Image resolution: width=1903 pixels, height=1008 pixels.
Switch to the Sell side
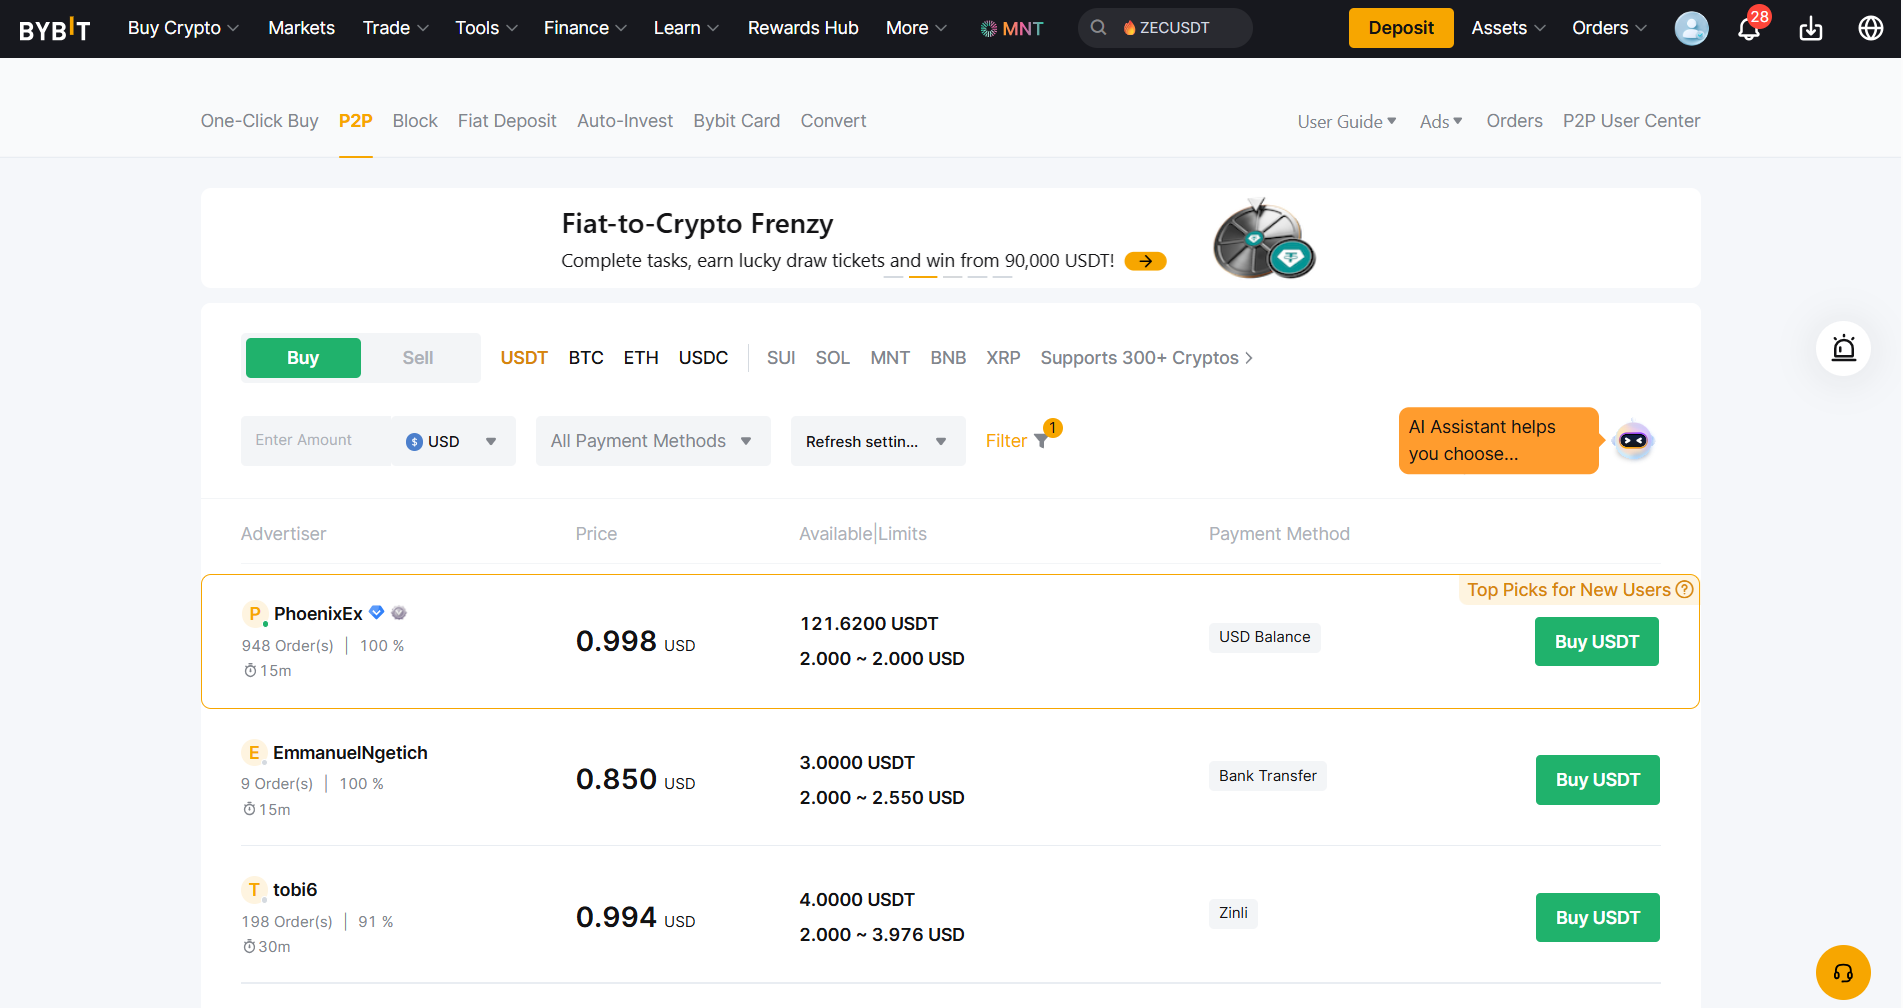[417, 357]
